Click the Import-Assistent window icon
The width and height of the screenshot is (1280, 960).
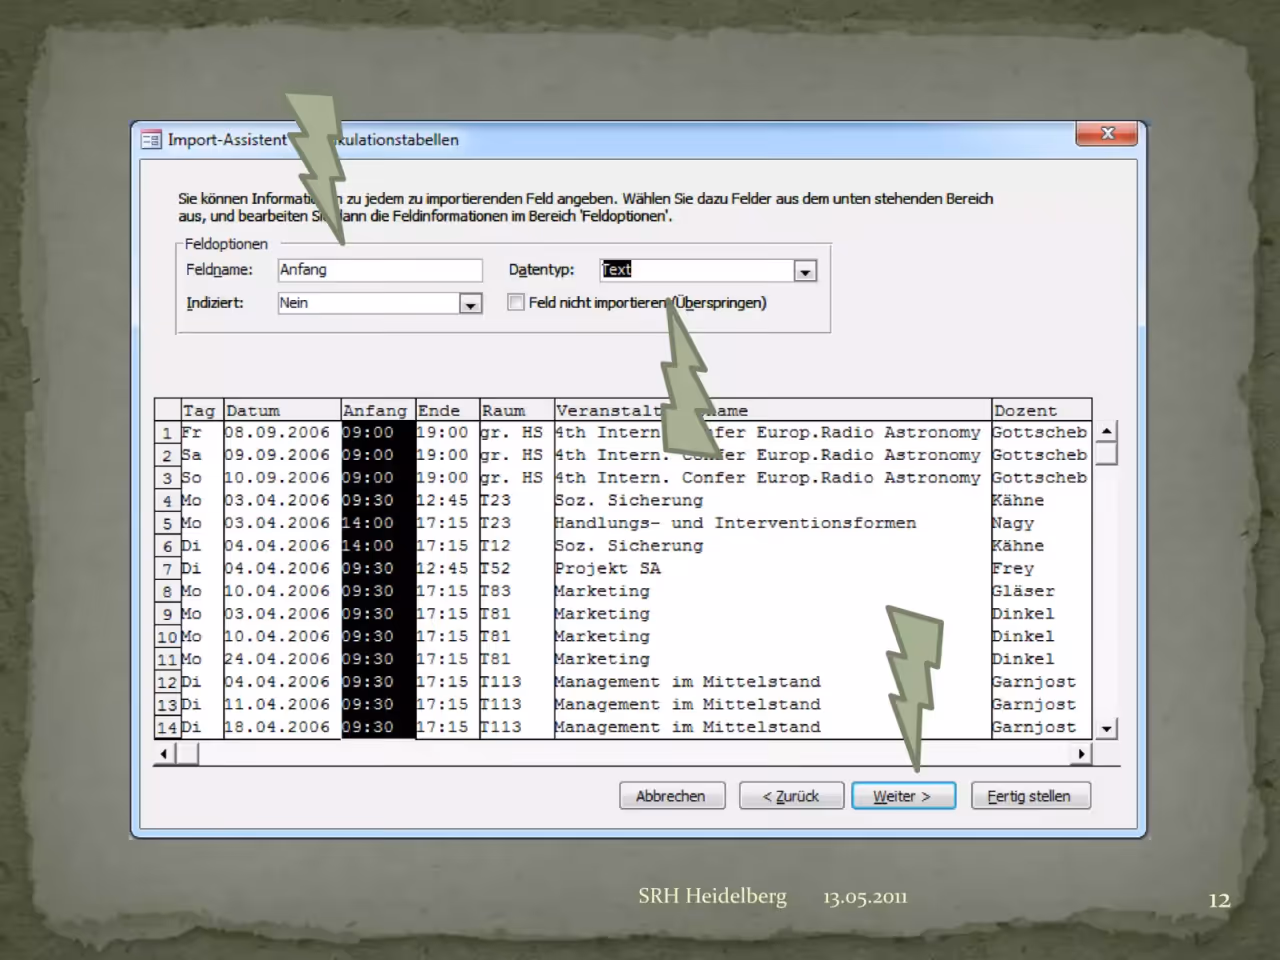151,140
